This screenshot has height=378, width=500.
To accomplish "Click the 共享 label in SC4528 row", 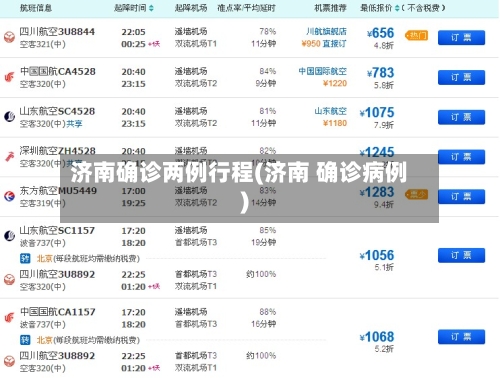I will (x=74, y=124).
